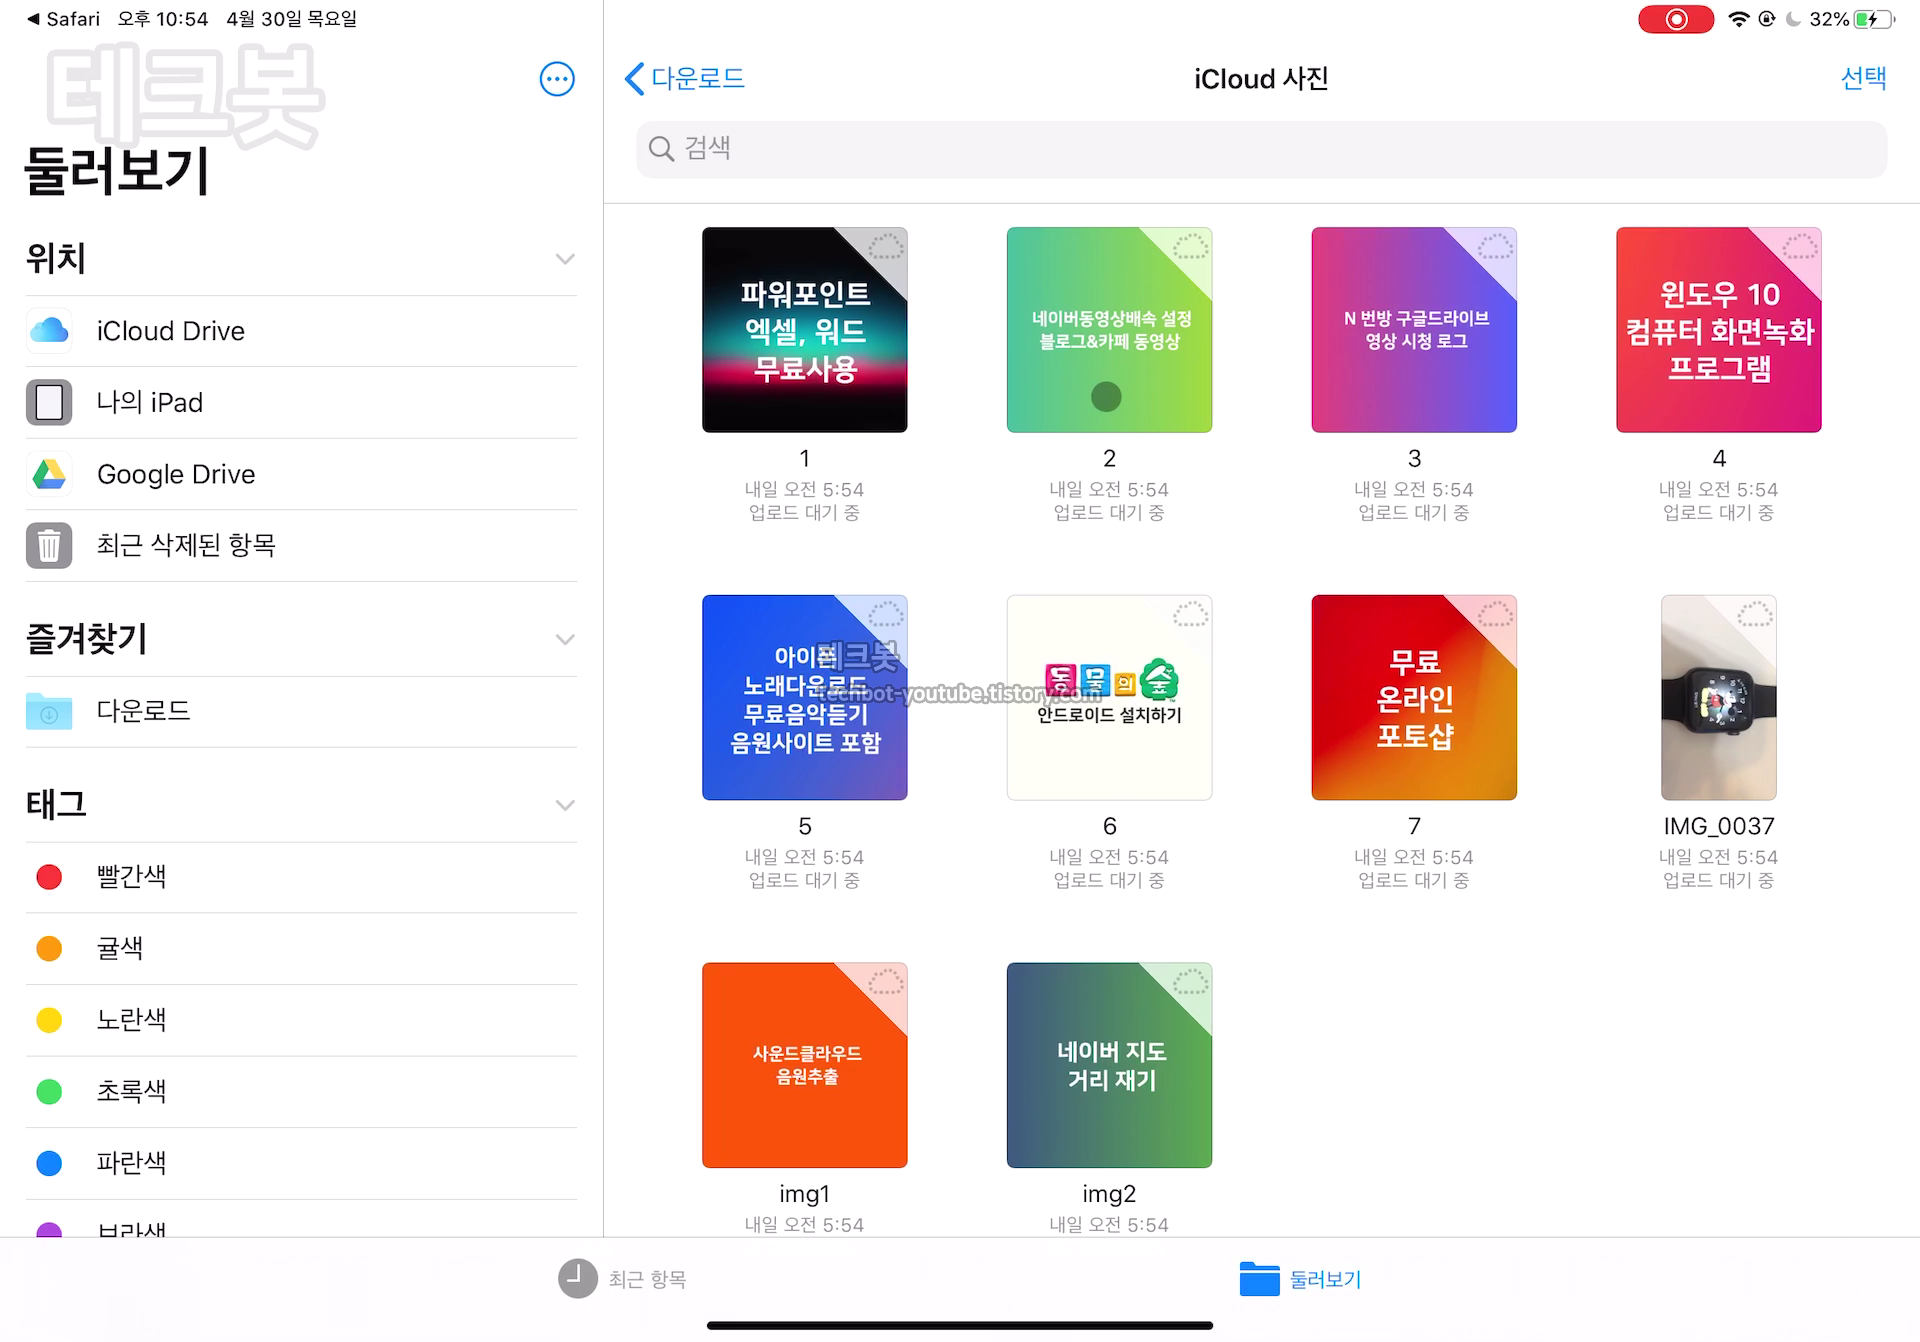Tap the screen recording indicator
This screenshot has height=1342, width=1920.
[x=1676, y=19]
